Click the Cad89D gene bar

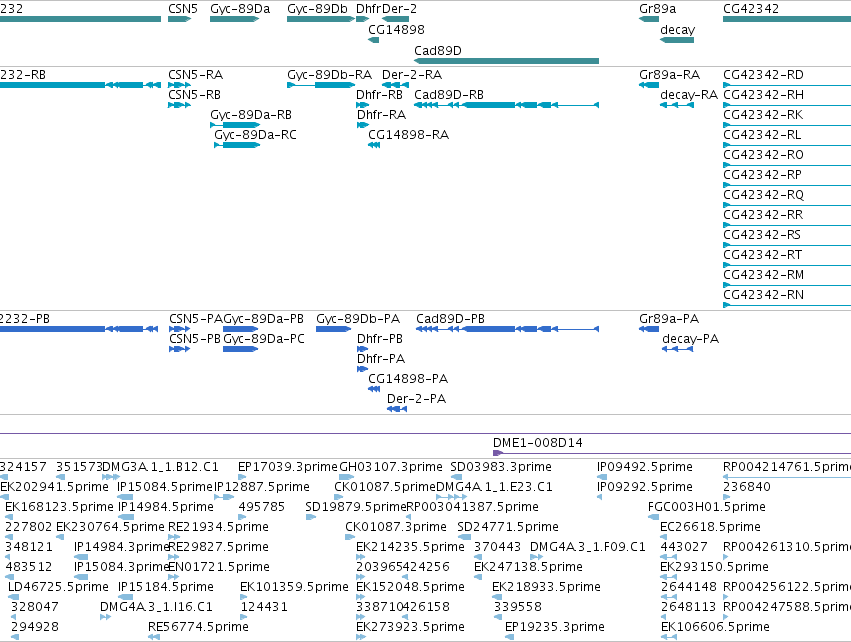506,61
